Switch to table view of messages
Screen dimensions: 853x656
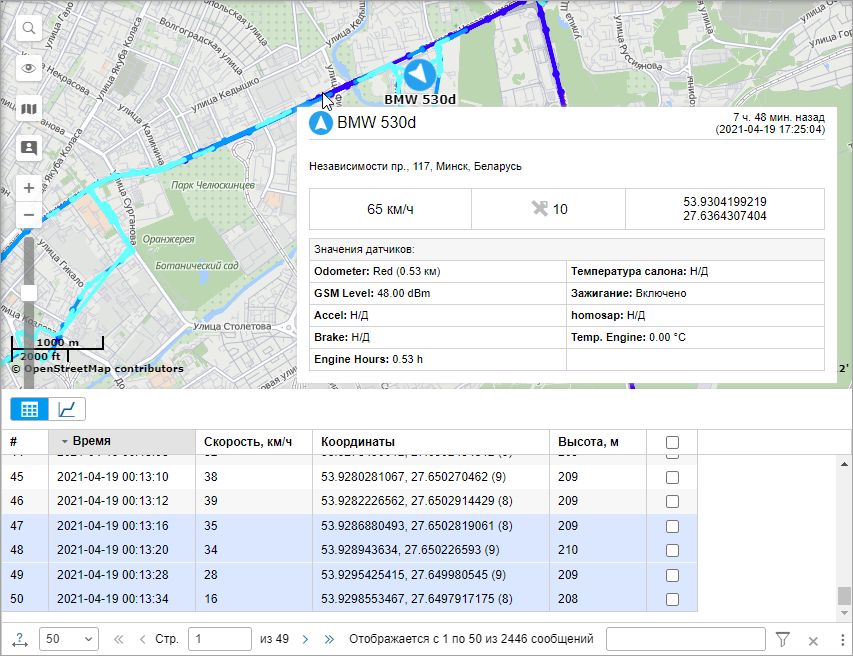[29, 409]
